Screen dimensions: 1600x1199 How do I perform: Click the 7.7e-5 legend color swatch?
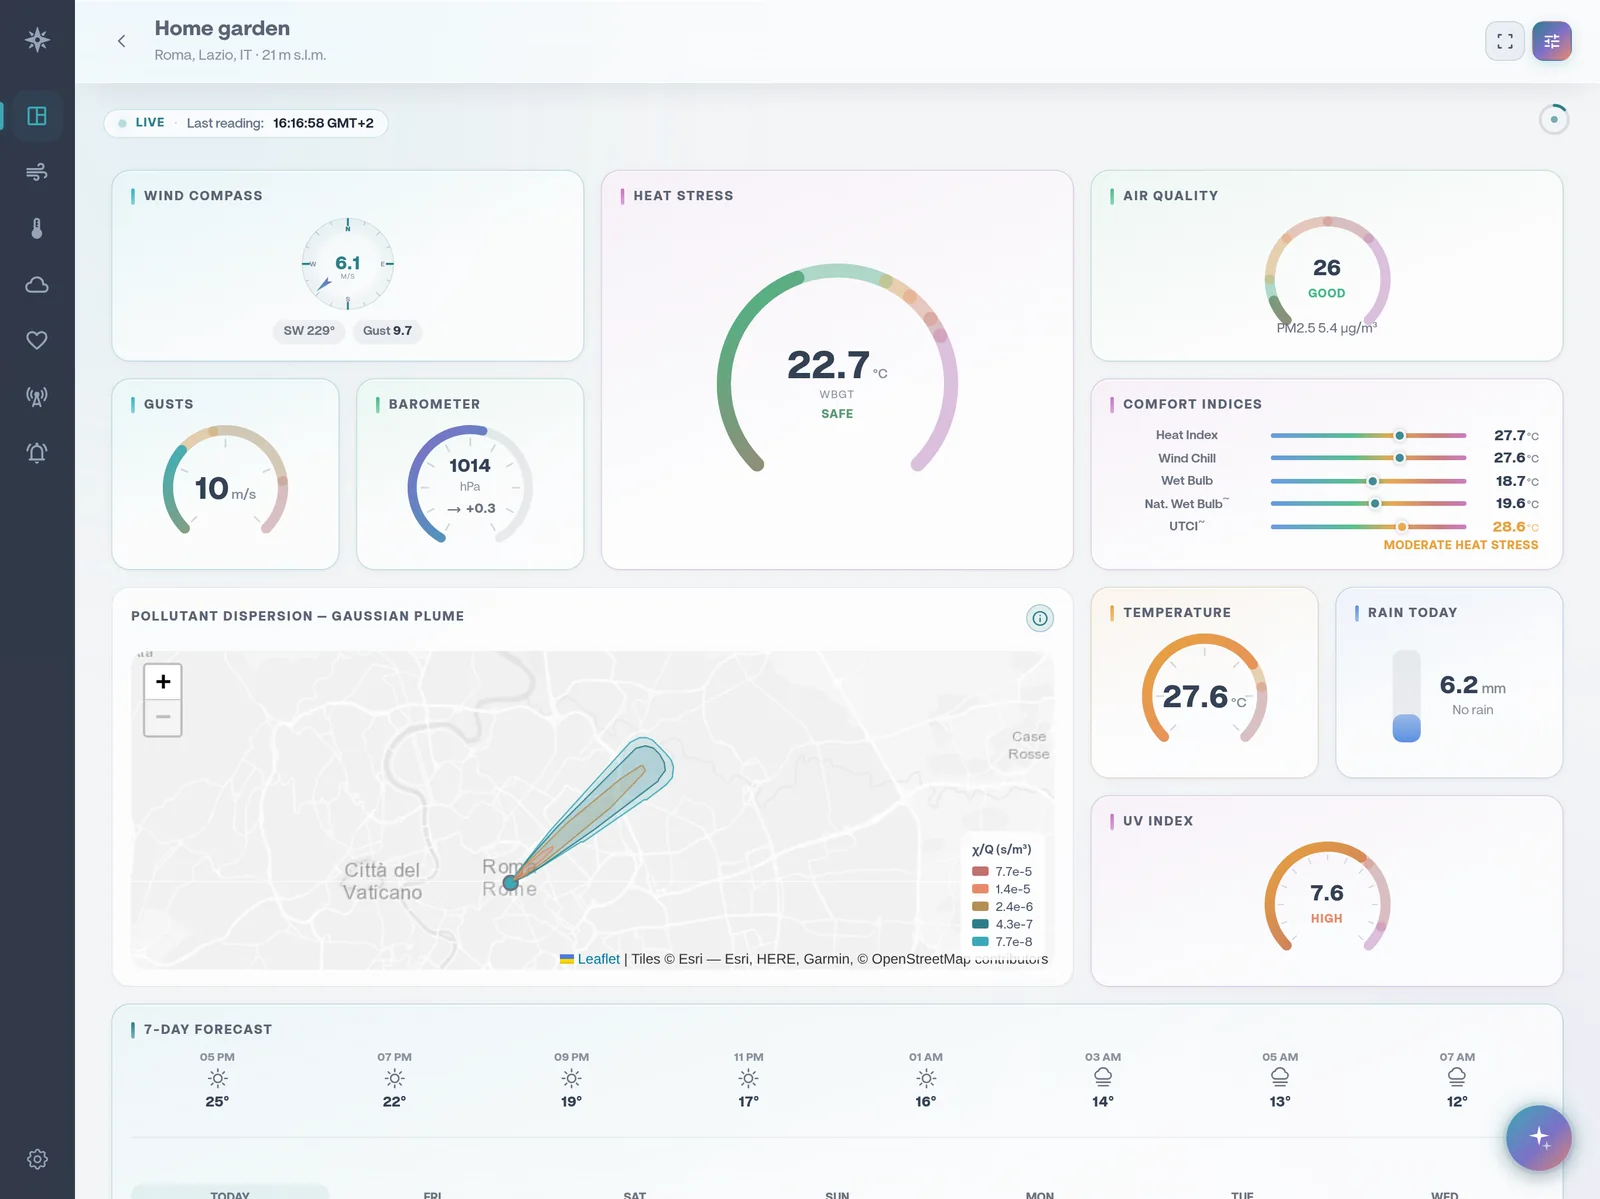pyautogui.click(x=980, y=871)
